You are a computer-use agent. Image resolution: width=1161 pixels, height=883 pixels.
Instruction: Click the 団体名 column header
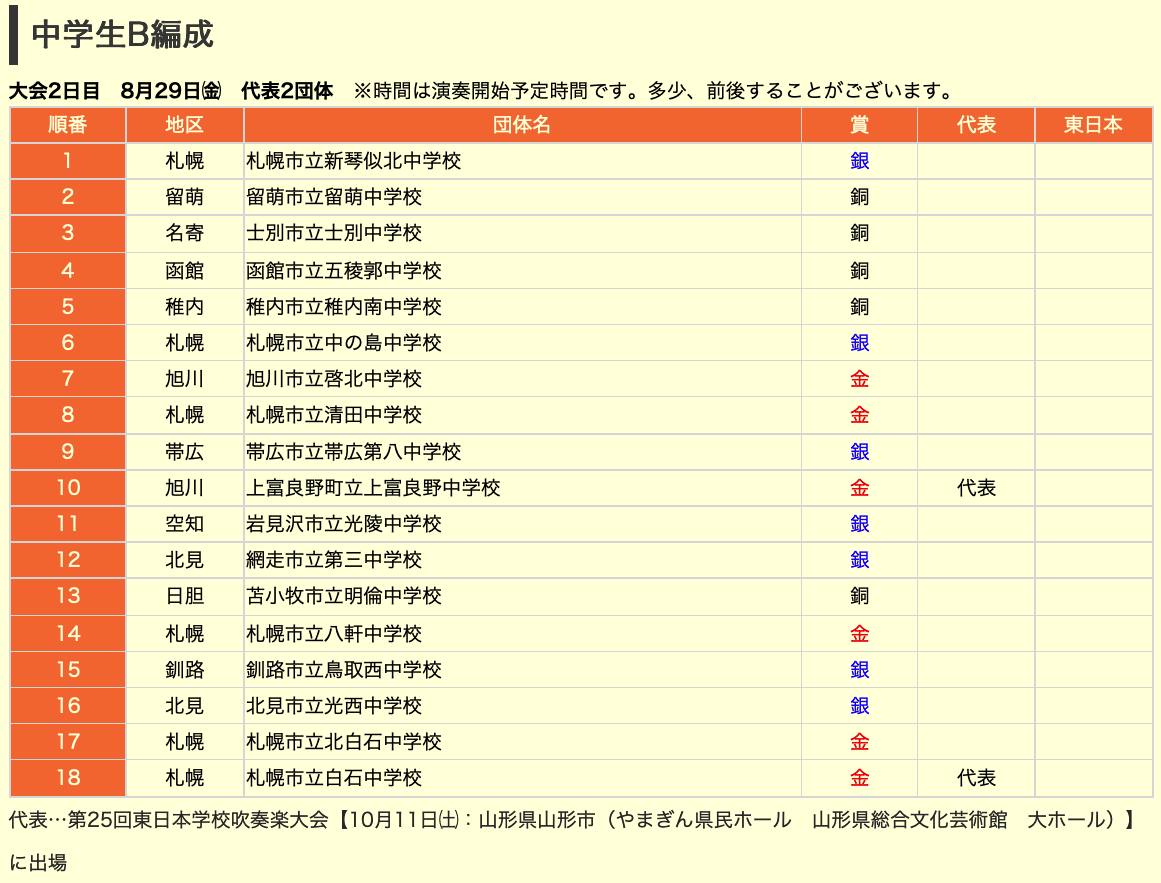coord(522,125)
